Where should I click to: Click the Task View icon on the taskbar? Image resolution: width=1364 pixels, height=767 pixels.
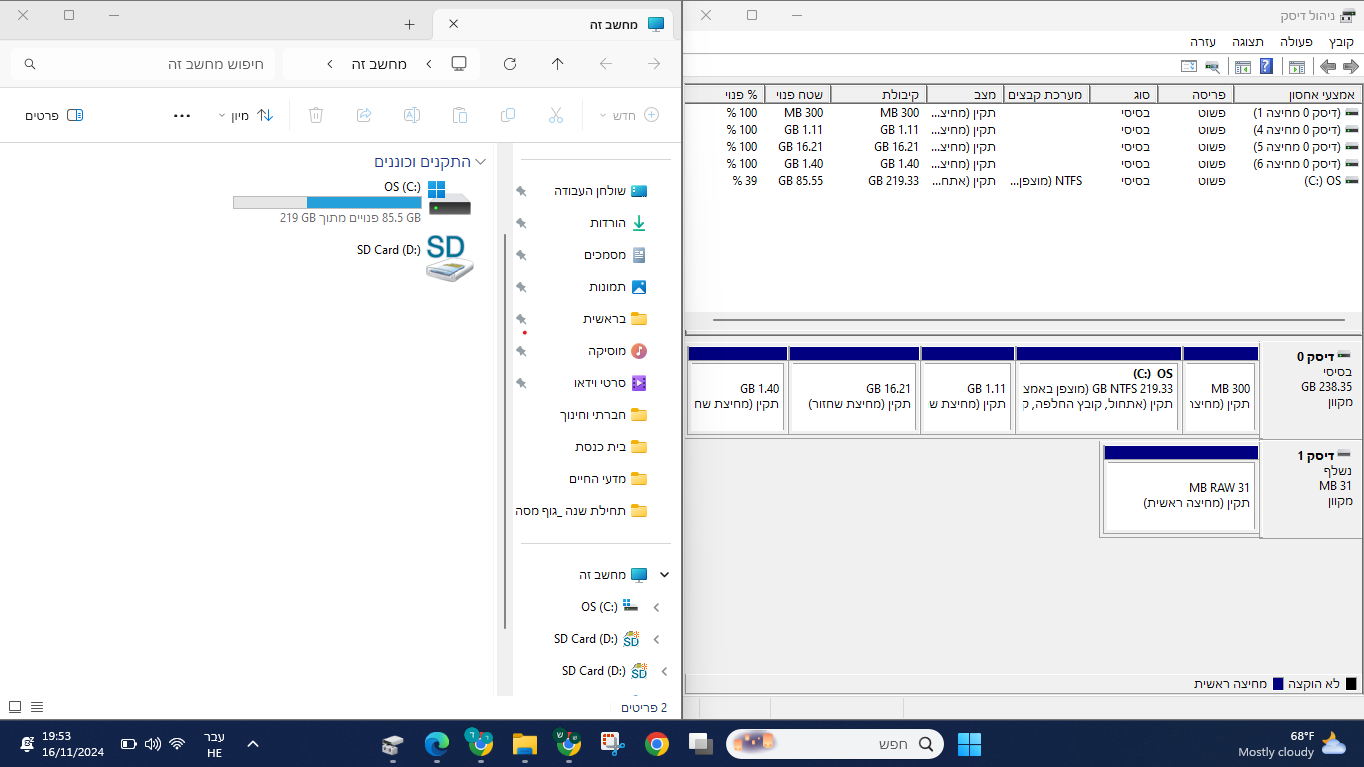point(701,744)
